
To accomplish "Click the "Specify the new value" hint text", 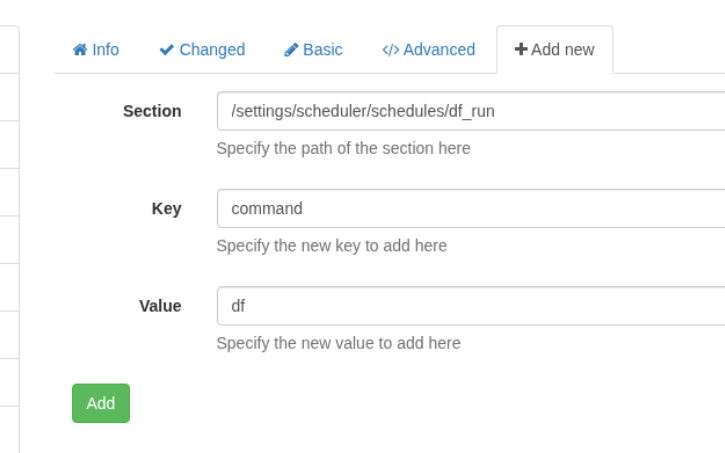I will [338, 343].
